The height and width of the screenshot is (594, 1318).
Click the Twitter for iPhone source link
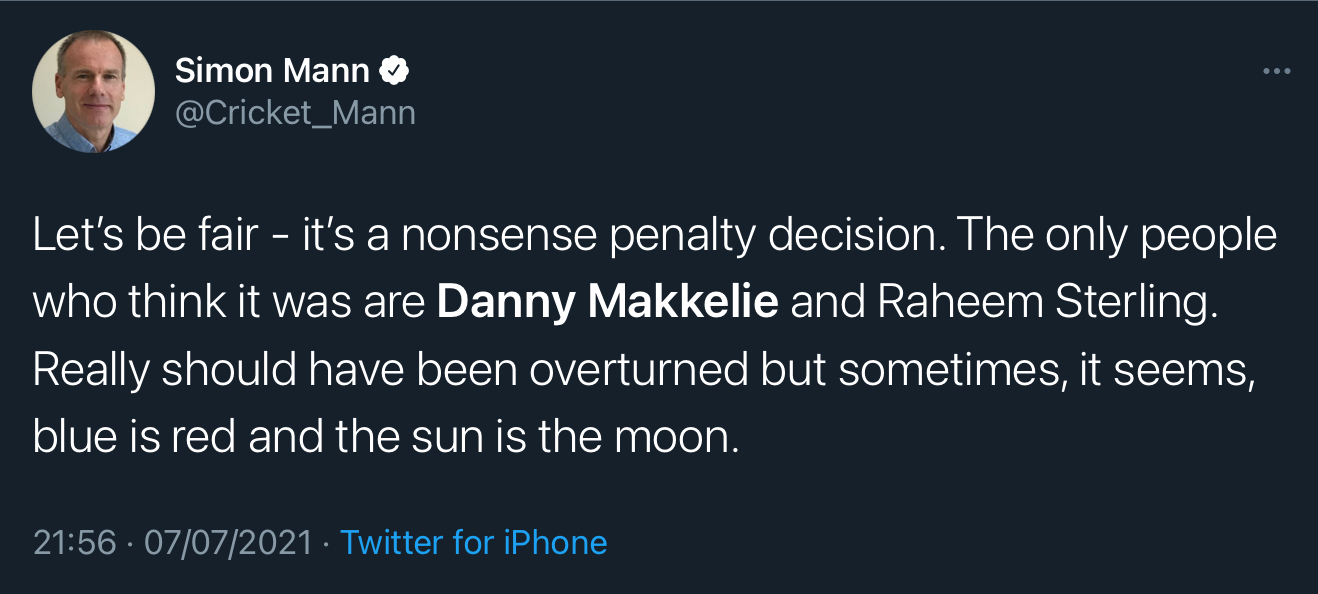click(473, 542)
